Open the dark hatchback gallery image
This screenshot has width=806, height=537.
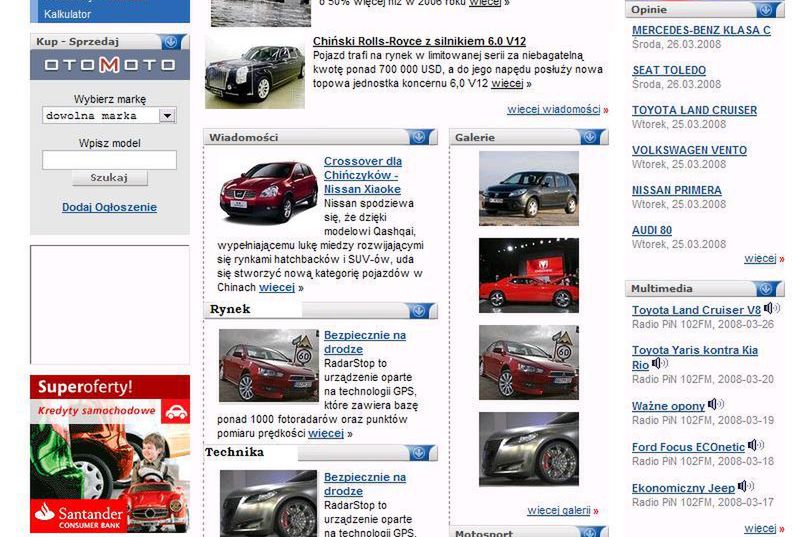click(529, 188)
